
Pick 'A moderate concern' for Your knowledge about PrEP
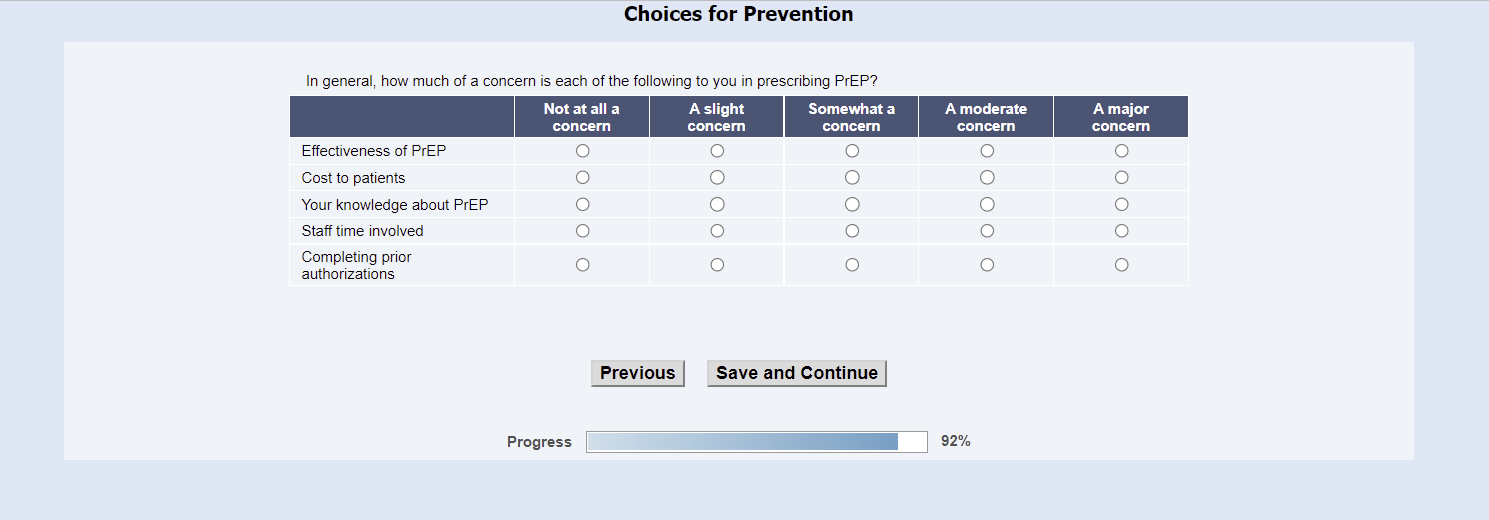coord(987,204)
